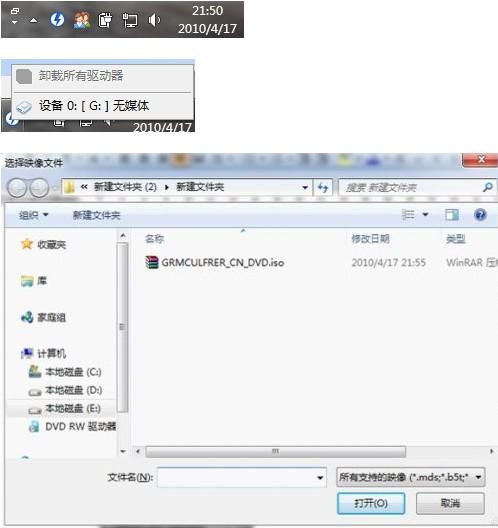Toggle the preview pane icon

452,214
